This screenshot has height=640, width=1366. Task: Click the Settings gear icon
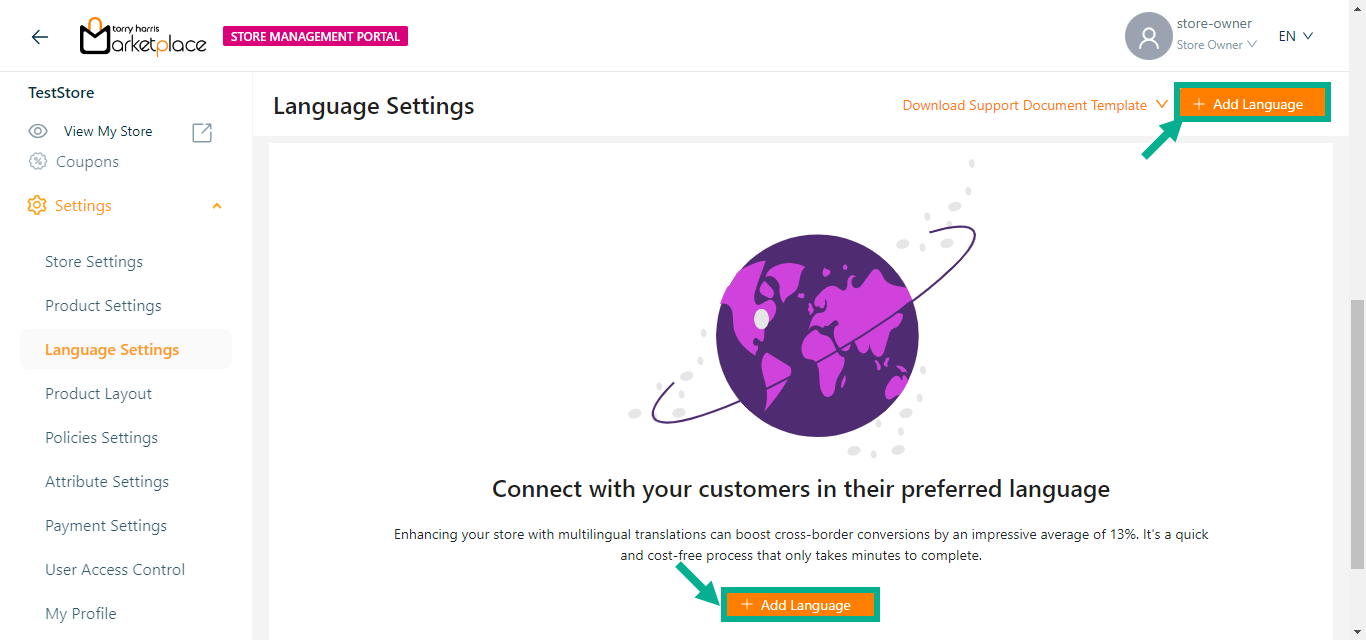37,205
